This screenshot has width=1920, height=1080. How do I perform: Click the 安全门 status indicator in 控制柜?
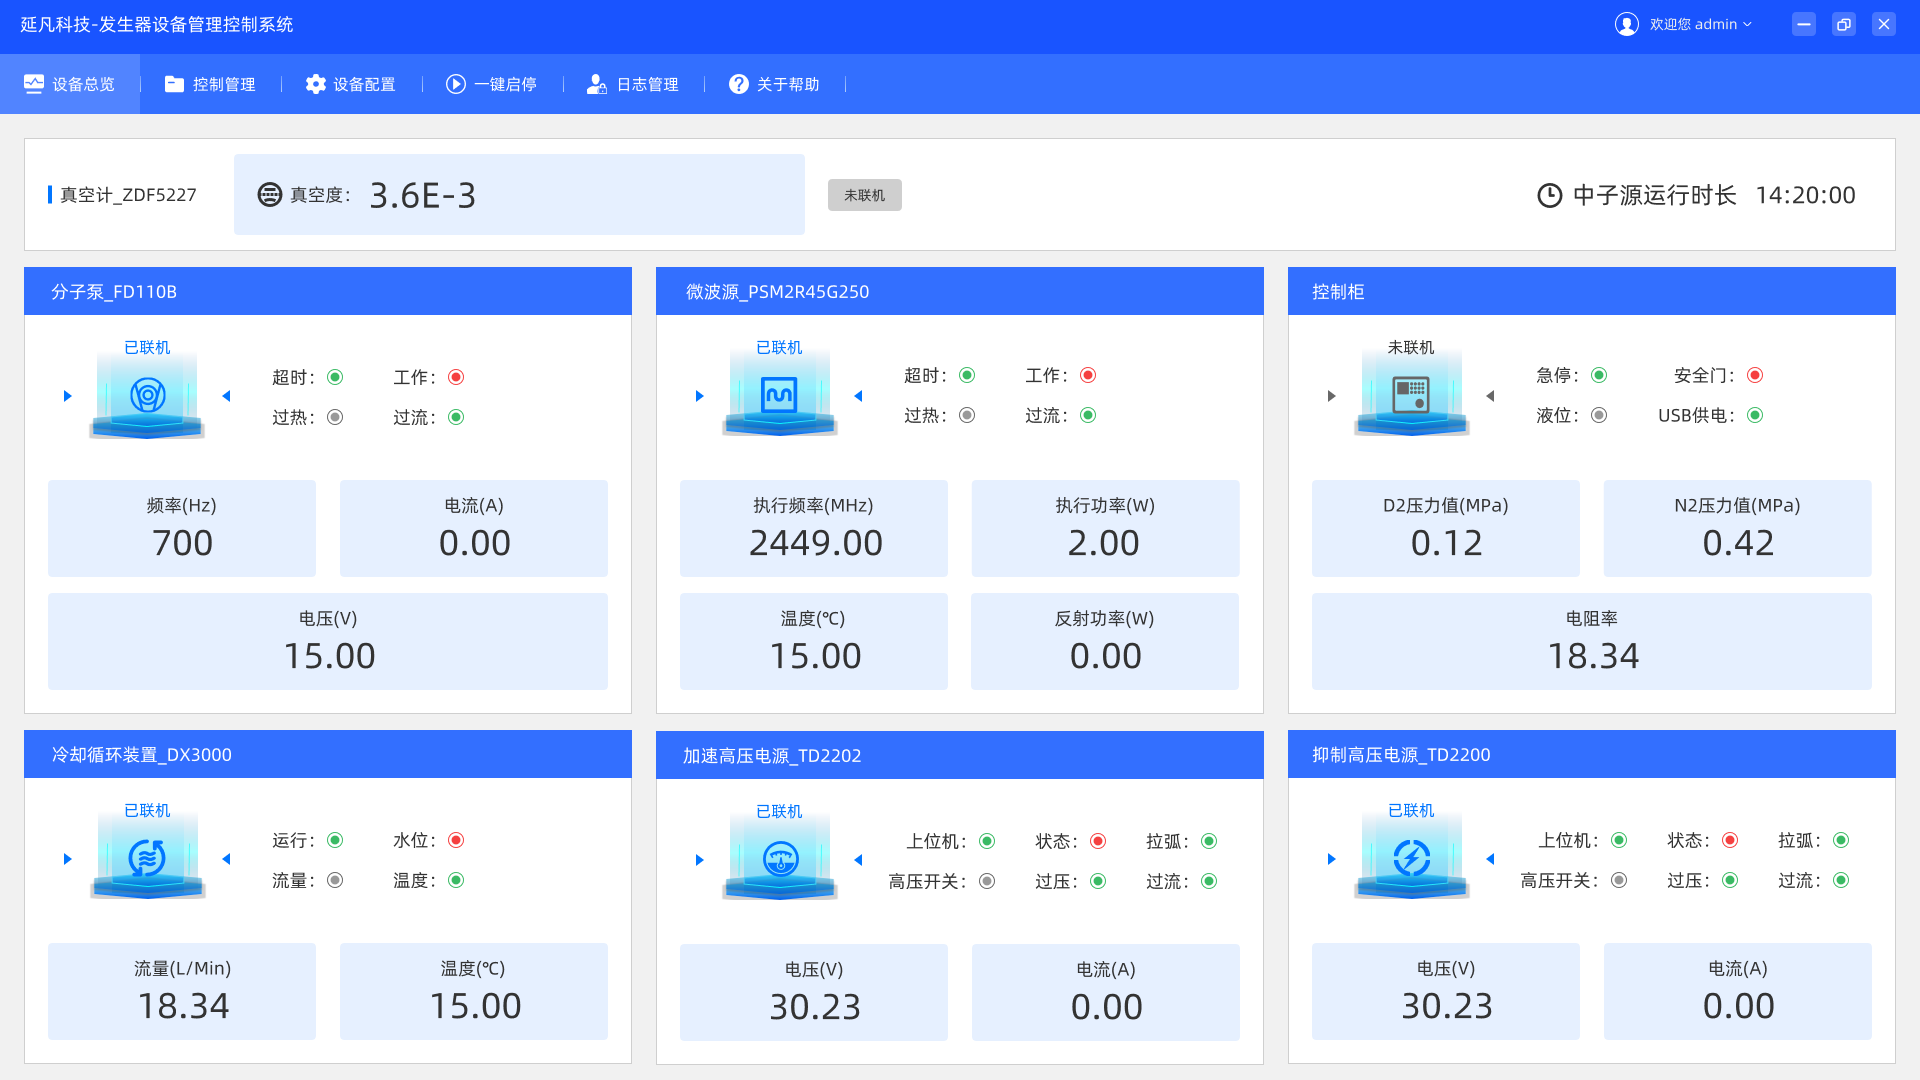[x=1755, y=375]
